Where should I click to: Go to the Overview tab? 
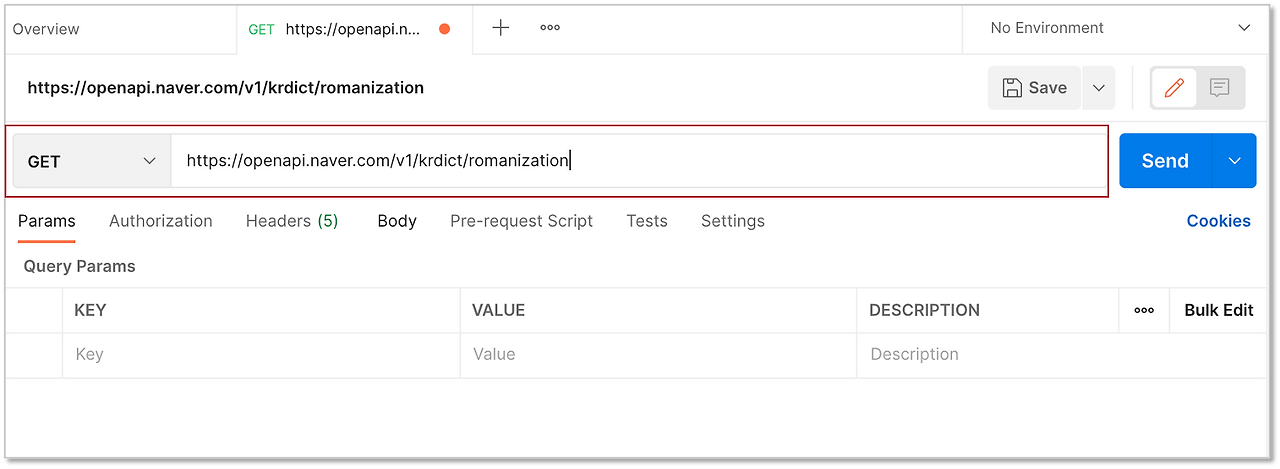[x=46, y=29]
